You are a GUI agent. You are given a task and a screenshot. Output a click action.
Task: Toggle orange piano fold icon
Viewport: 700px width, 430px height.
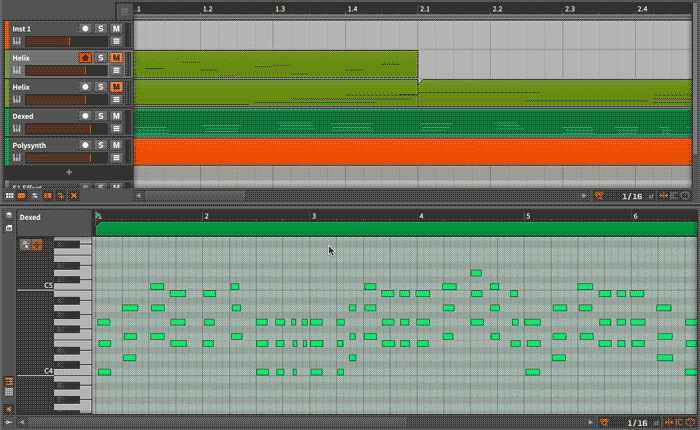37,244
